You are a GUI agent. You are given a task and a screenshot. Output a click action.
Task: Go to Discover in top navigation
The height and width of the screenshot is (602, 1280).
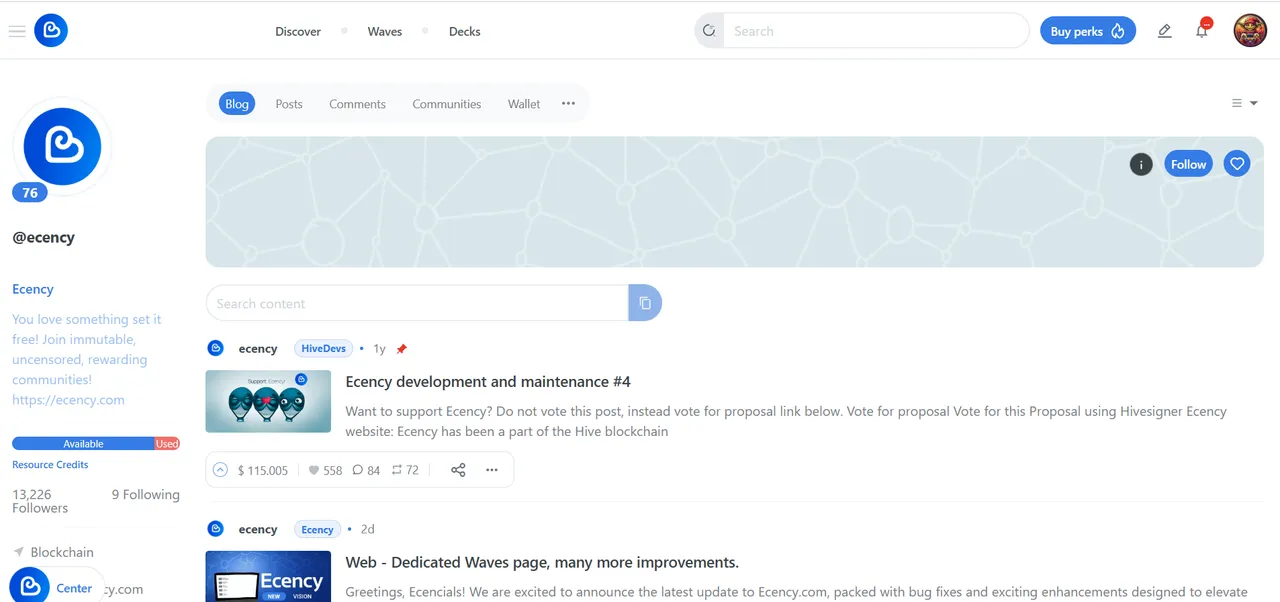coord(298,31)
